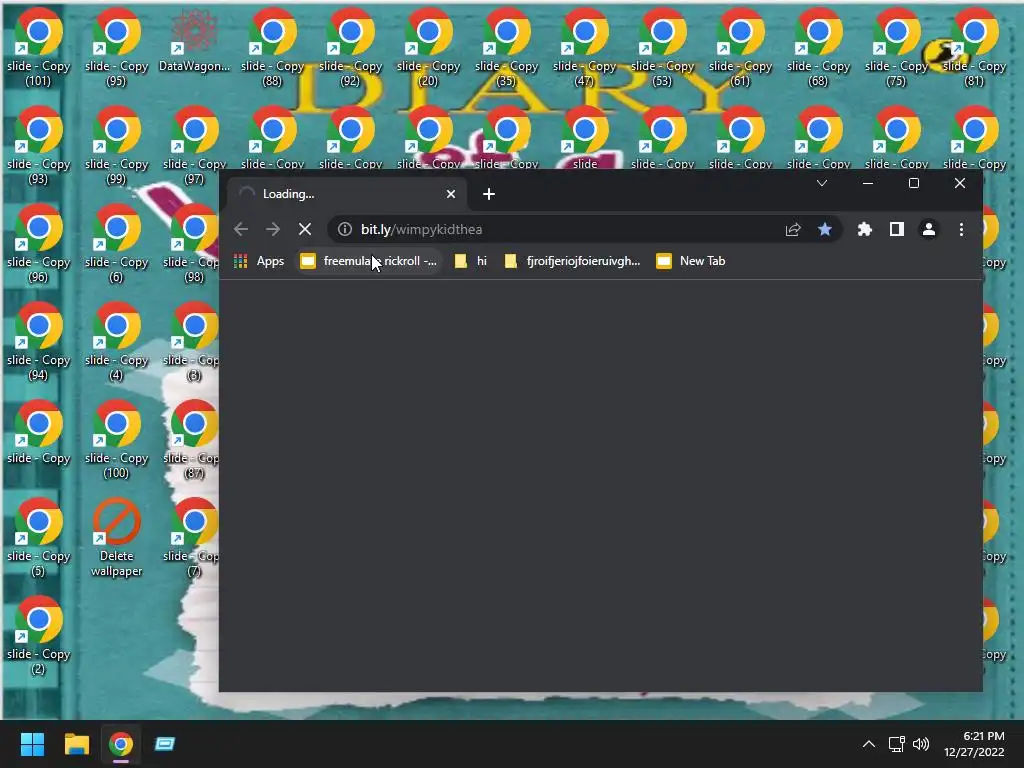
Task: Select the DataWagon desktop shortcut
Action: [195, 40]
